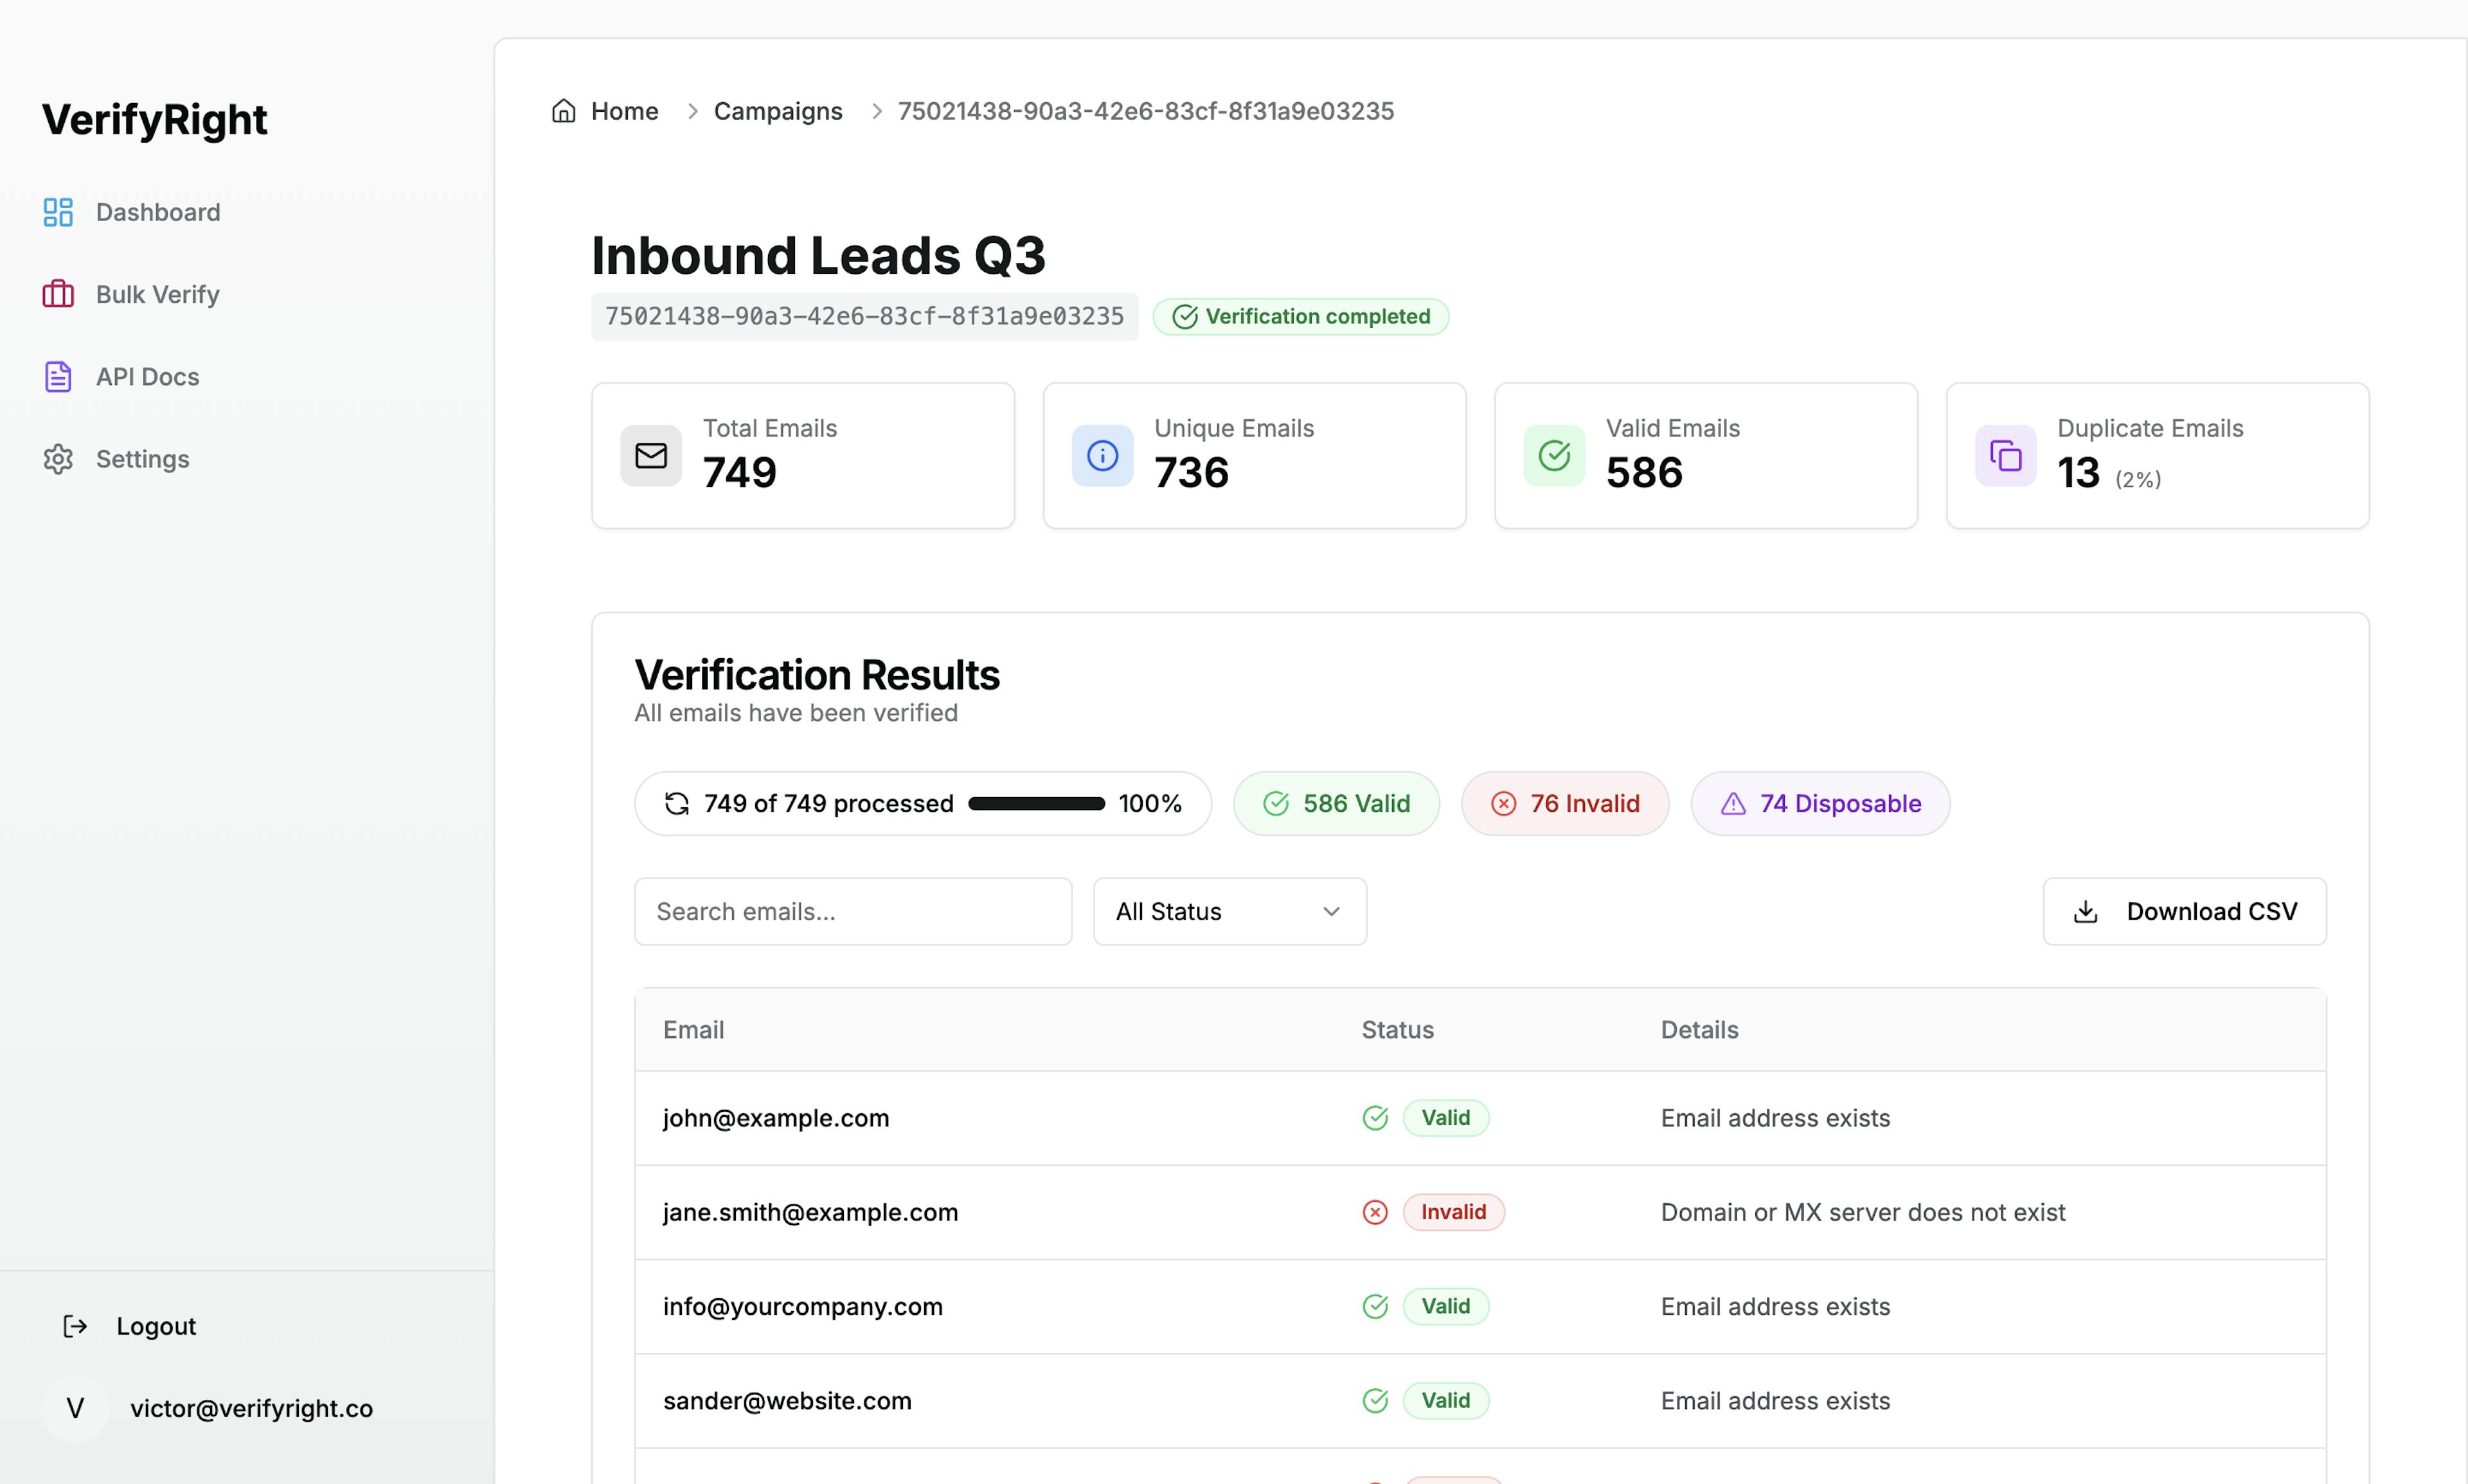The width and height of the screenshot is (2468, 1484).
Task: Filter by the 74 Disposable chip
Action: coord(1820,804)
